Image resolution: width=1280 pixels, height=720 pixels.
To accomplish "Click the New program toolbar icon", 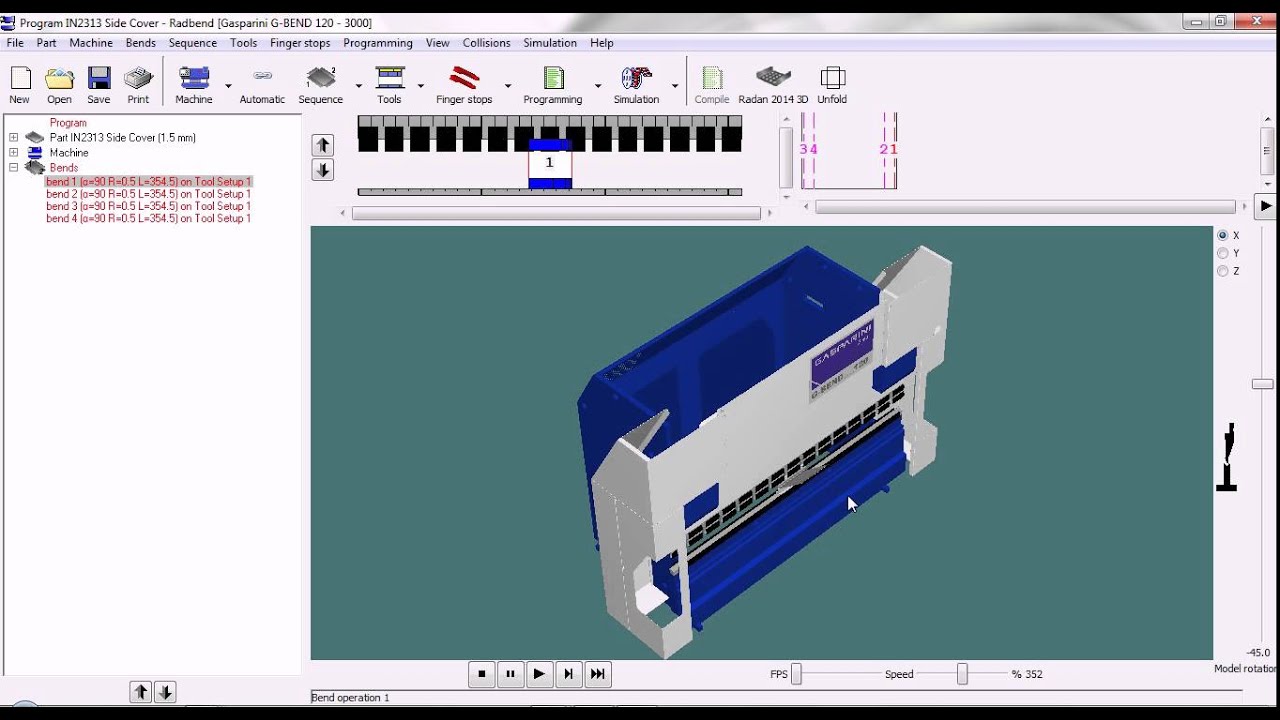I will click(x=20, y=80).
